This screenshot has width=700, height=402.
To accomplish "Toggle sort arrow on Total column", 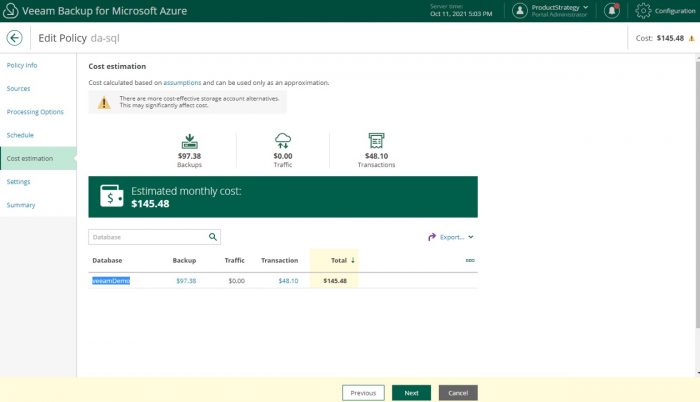I will coord(353,260).
